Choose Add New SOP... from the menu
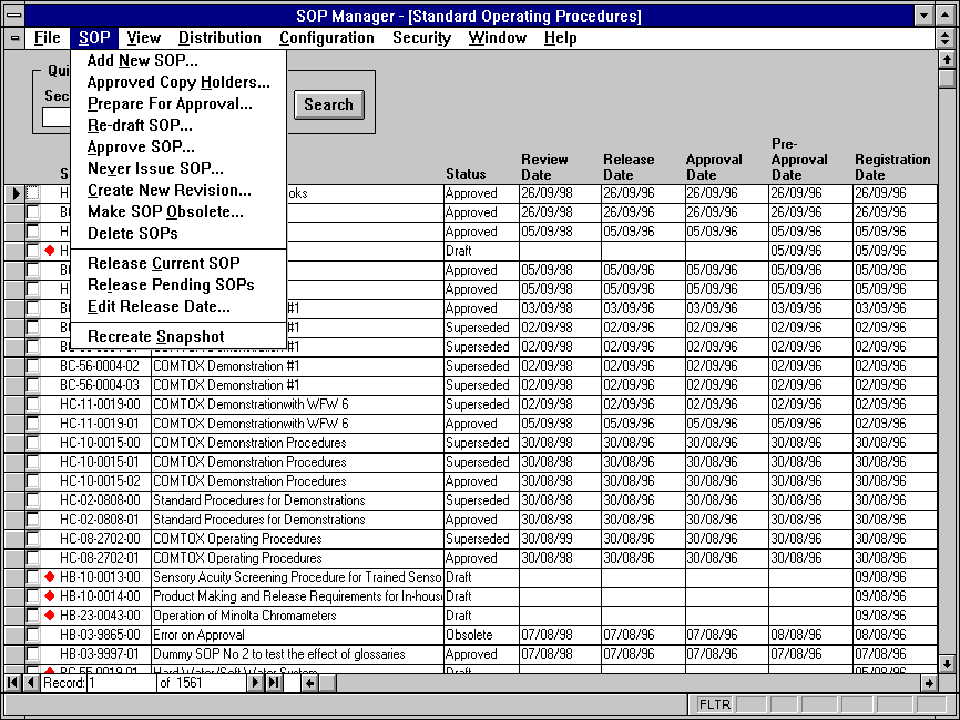 coord(179,61)
